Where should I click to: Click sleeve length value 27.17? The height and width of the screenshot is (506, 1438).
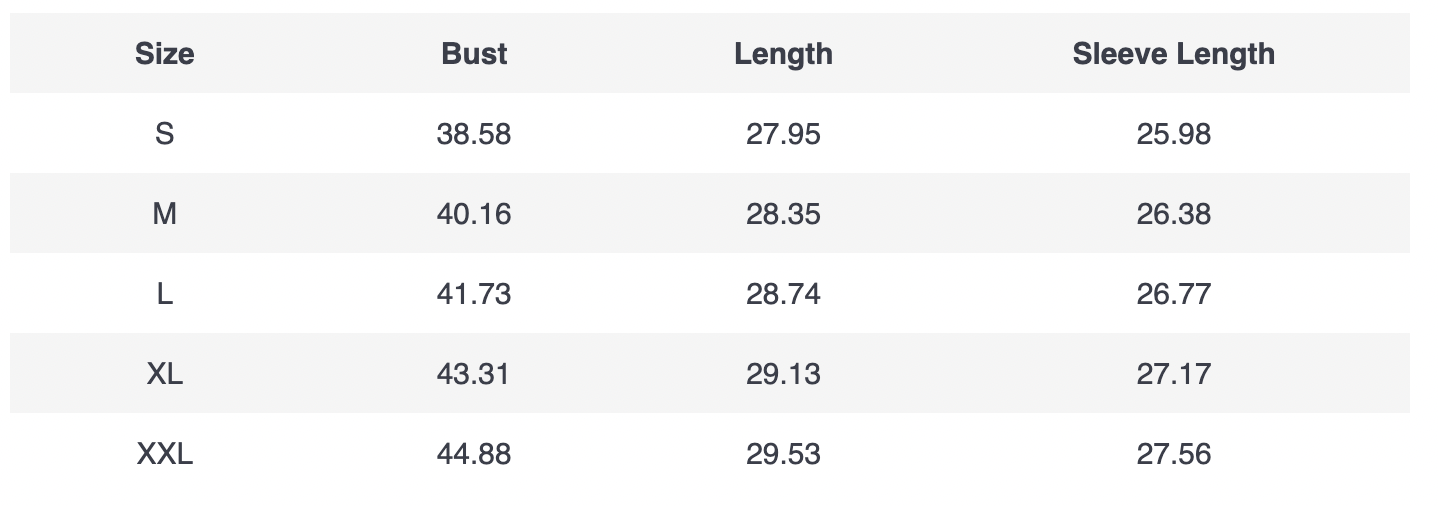(x=1173, y=374)
